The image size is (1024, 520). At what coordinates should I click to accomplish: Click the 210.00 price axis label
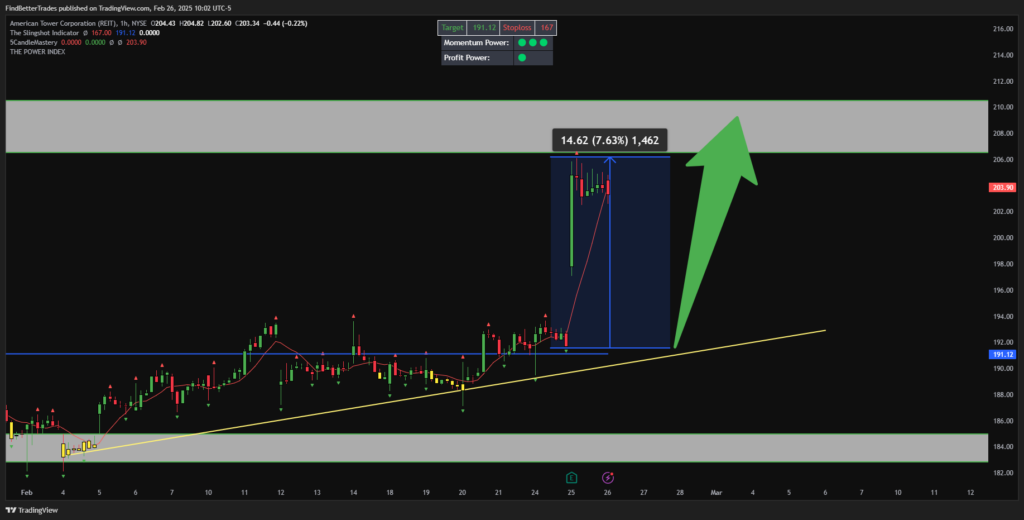1002,107
